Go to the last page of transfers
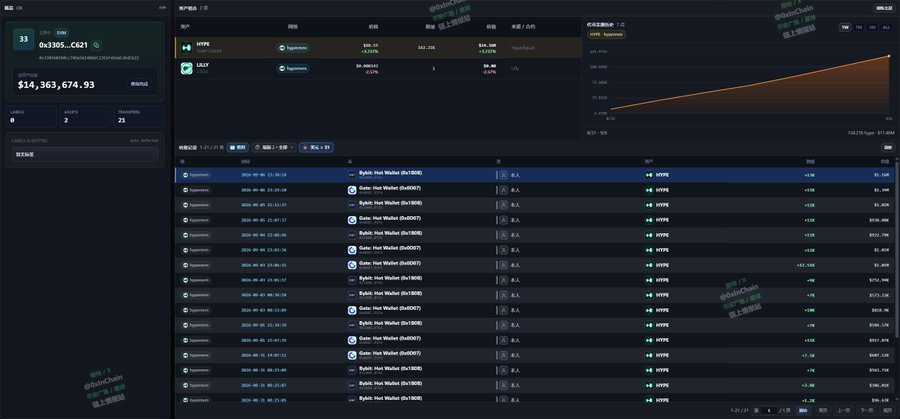 tap(887, 410)
